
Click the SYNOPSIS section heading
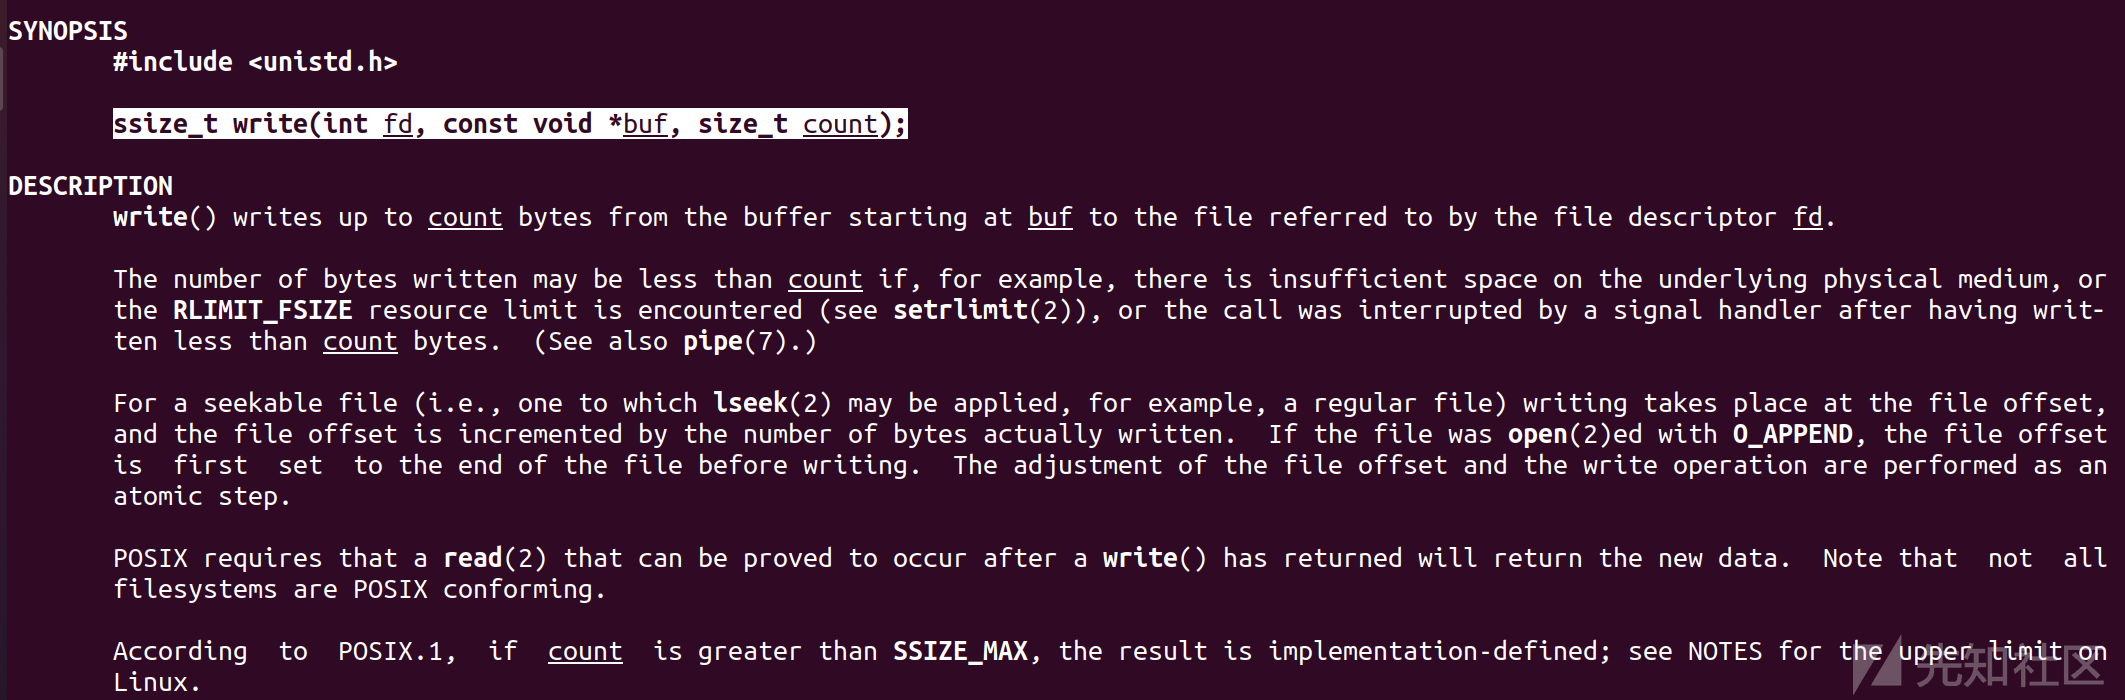pos(68,31)
